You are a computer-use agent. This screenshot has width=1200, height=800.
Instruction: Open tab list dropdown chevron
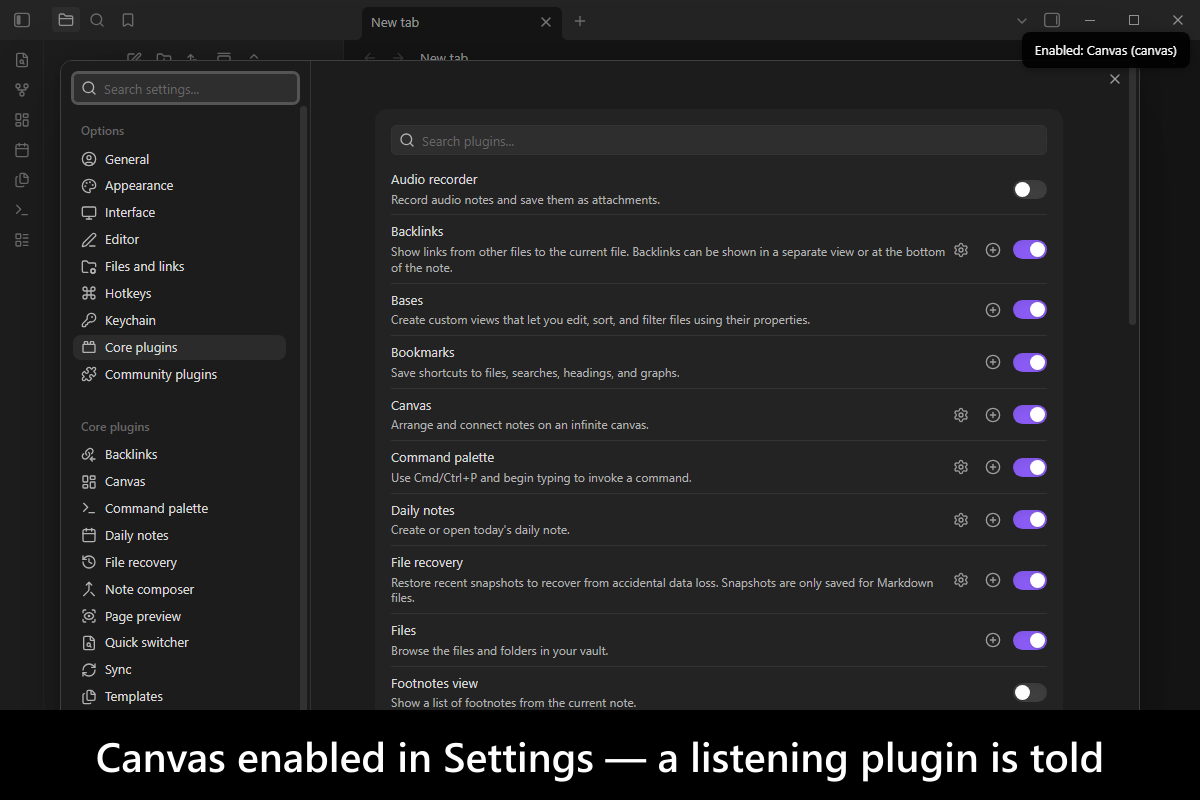[x=1022, y=20]
